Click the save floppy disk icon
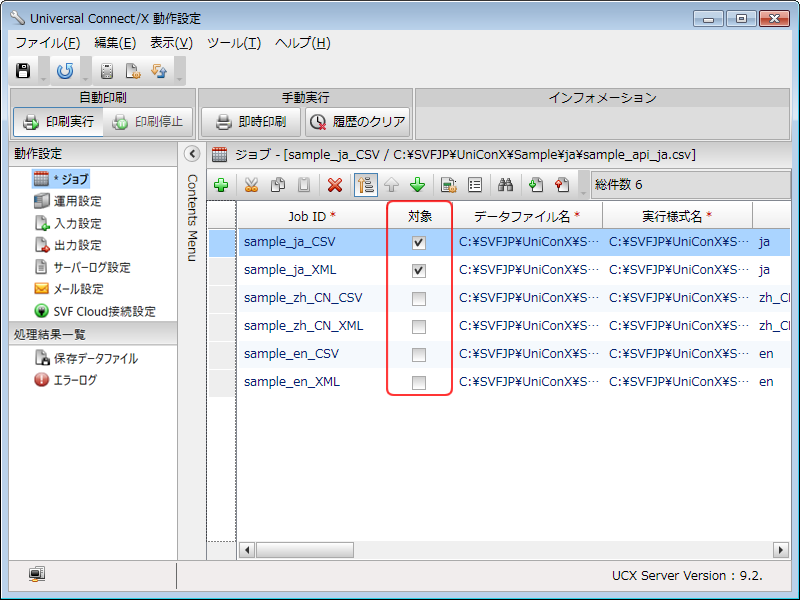This screenshot has width=800, height=600. [23, 70]
